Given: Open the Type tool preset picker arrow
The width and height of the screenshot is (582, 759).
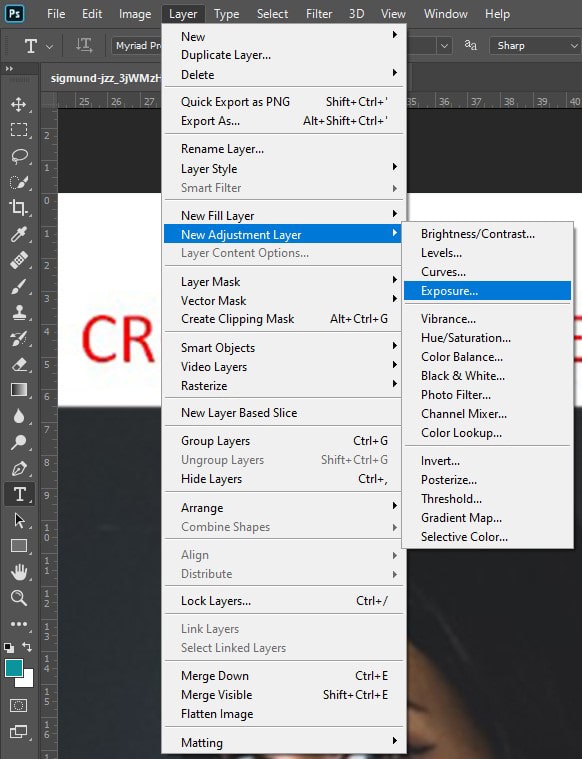Looking at the screenshot, I should pyautogui.click(x=49, y=46).
